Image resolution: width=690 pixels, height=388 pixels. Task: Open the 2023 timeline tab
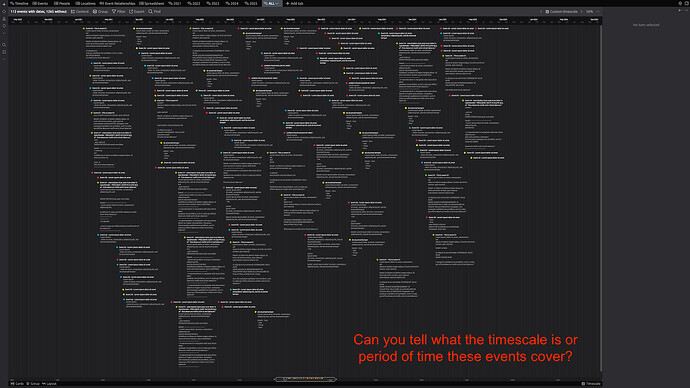pos(213,3)
